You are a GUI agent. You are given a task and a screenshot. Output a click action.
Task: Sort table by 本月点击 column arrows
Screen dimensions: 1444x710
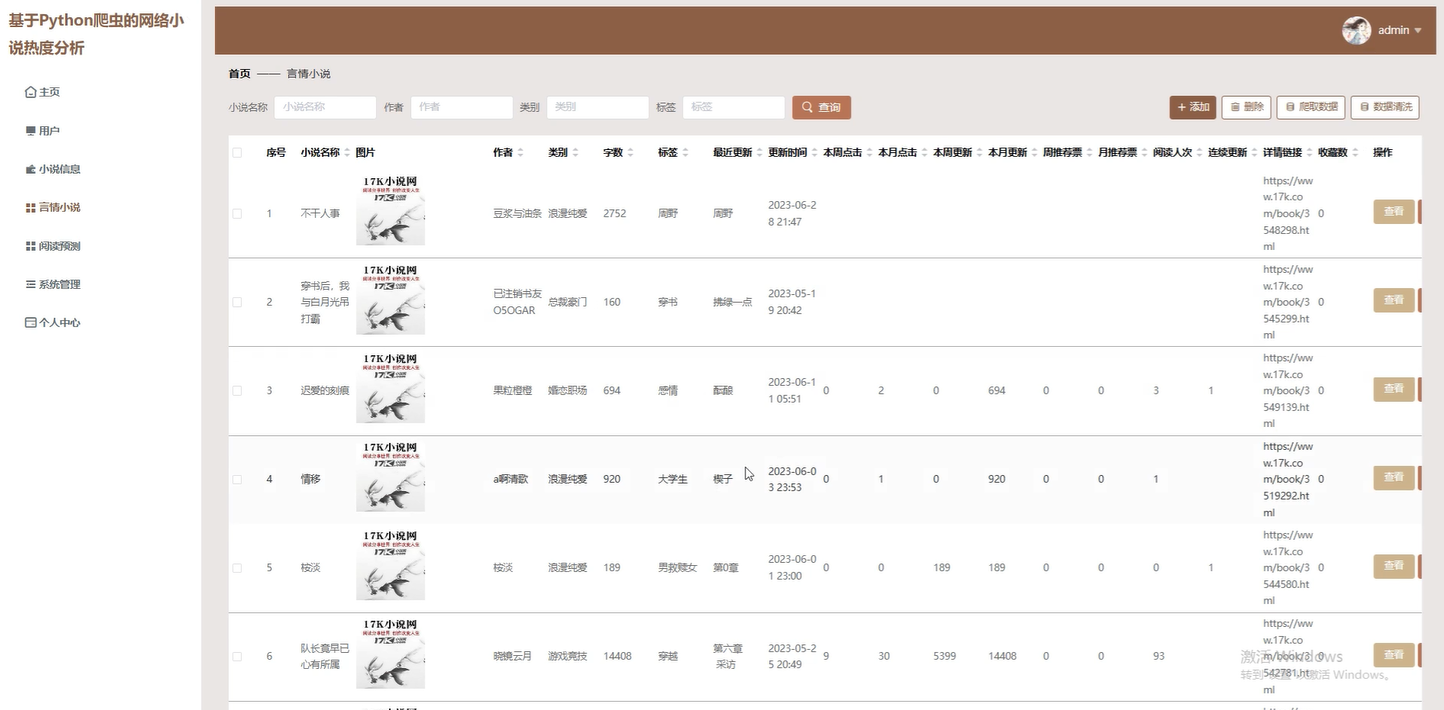click(924, 153)
